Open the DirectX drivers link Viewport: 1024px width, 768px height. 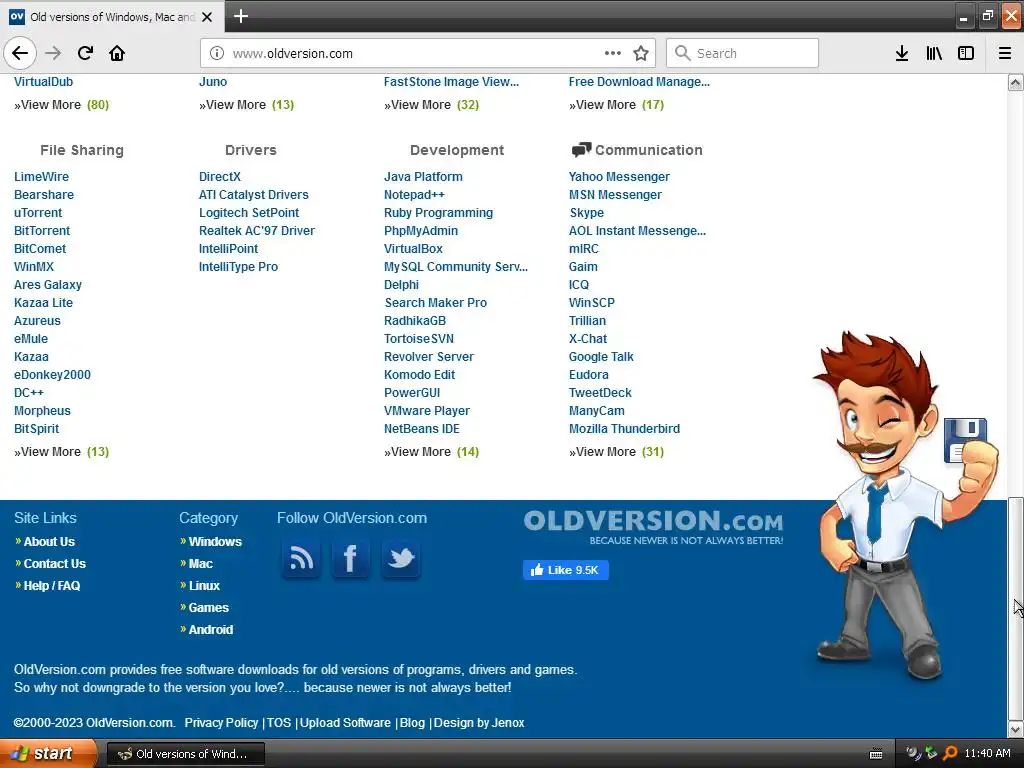(x=220, y=177)
